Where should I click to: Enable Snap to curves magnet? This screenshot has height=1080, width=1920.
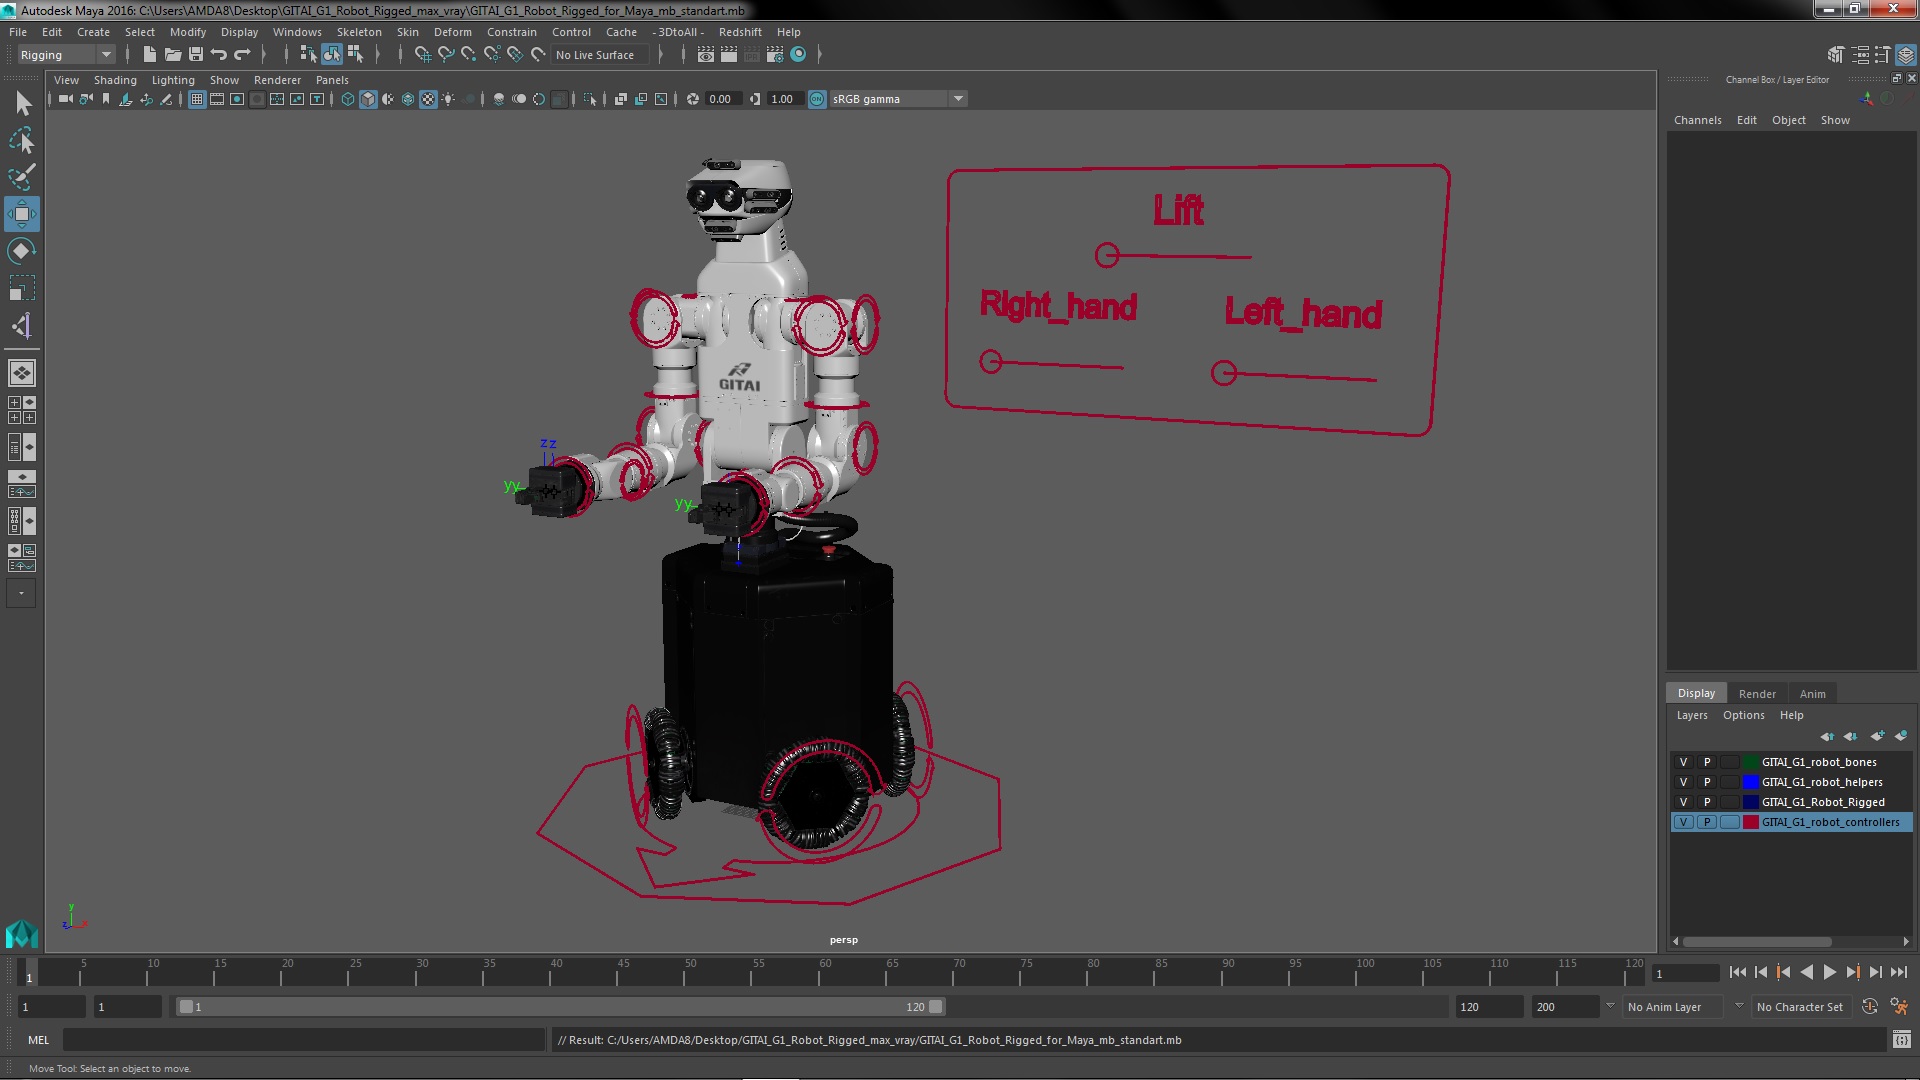[446, 55]
